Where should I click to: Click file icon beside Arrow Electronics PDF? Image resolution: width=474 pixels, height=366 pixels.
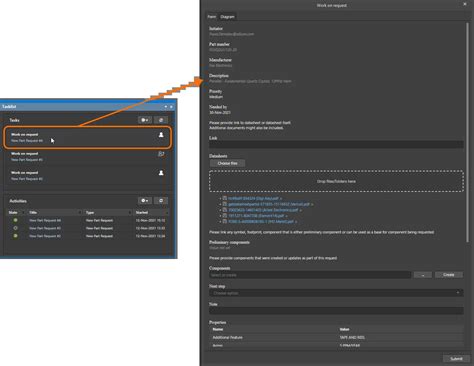click(225, 210)
